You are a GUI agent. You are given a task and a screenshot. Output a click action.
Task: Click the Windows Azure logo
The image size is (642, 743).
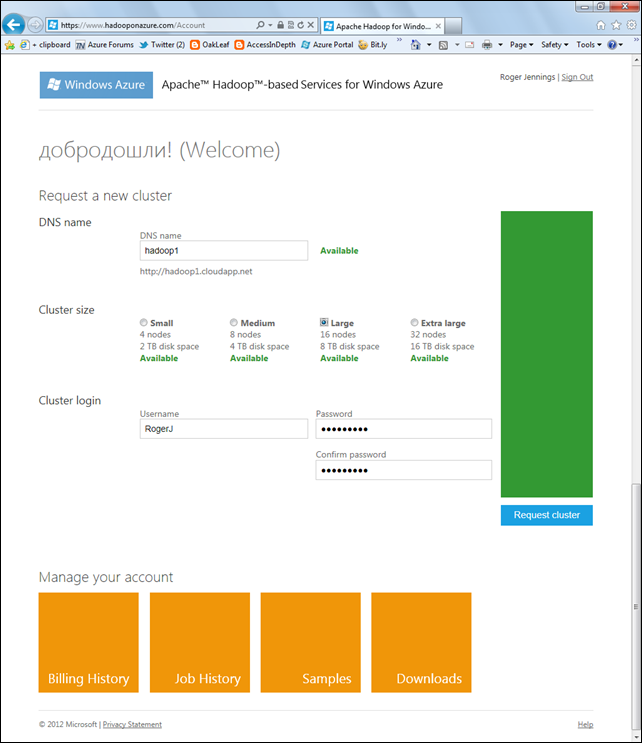(x=96, y=85)
